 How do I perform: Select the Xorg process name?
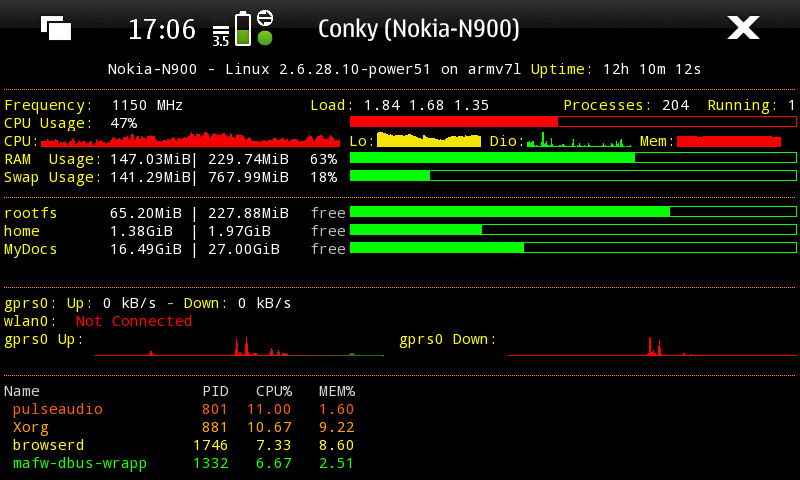31,427
